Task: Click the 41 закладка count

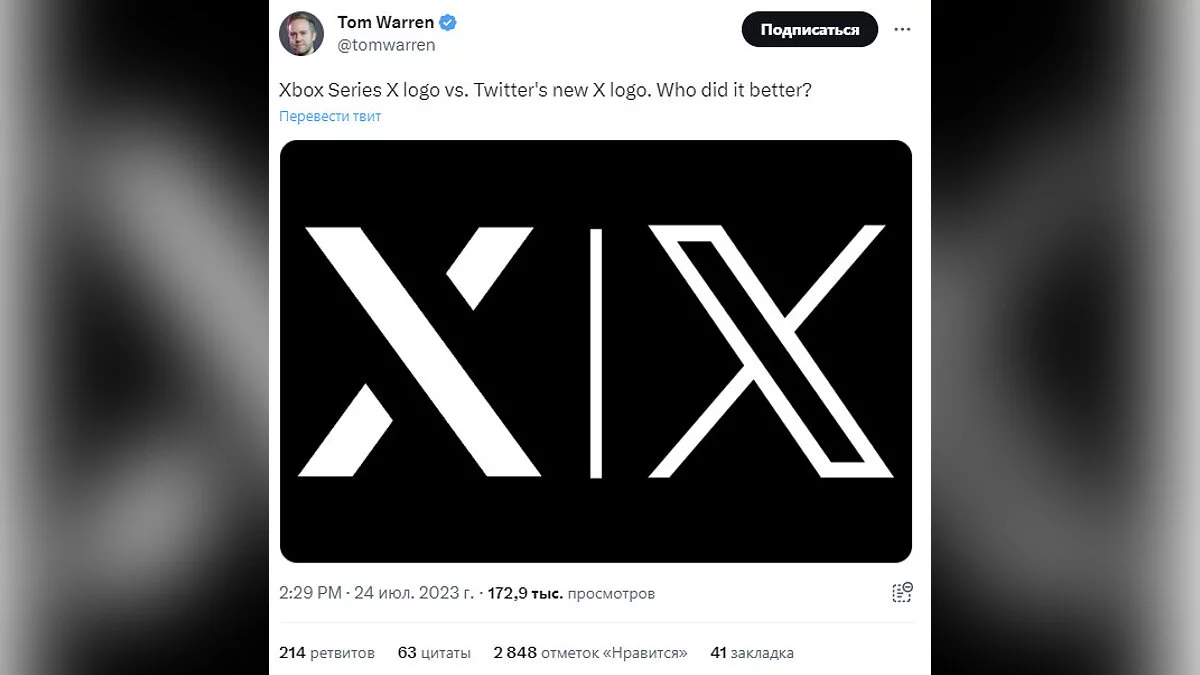Action: (x=751, y=653)
